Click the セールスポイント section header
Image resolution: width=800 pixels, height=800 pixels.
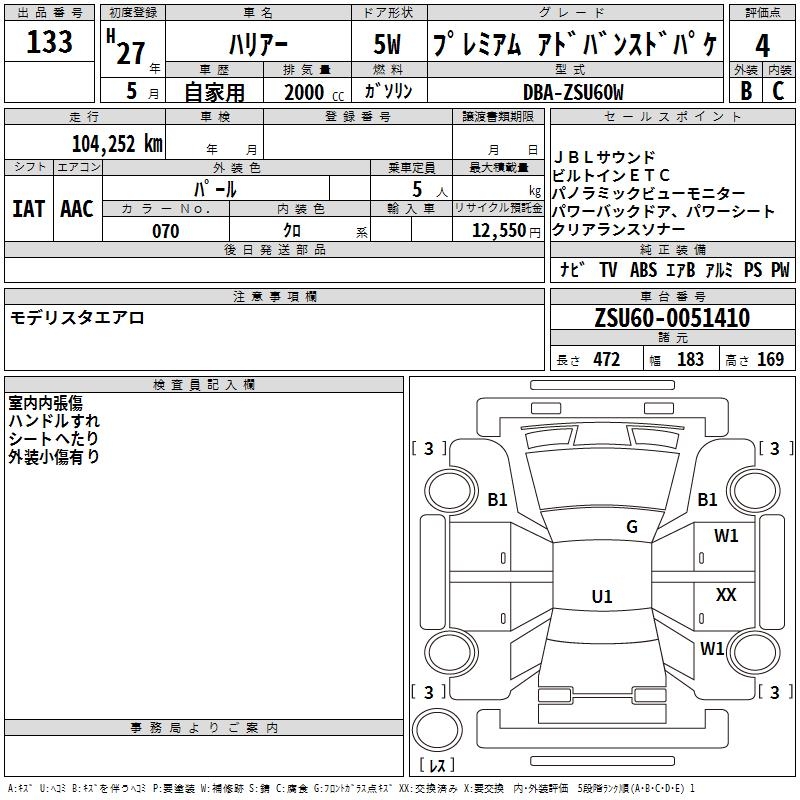(672, 117)
